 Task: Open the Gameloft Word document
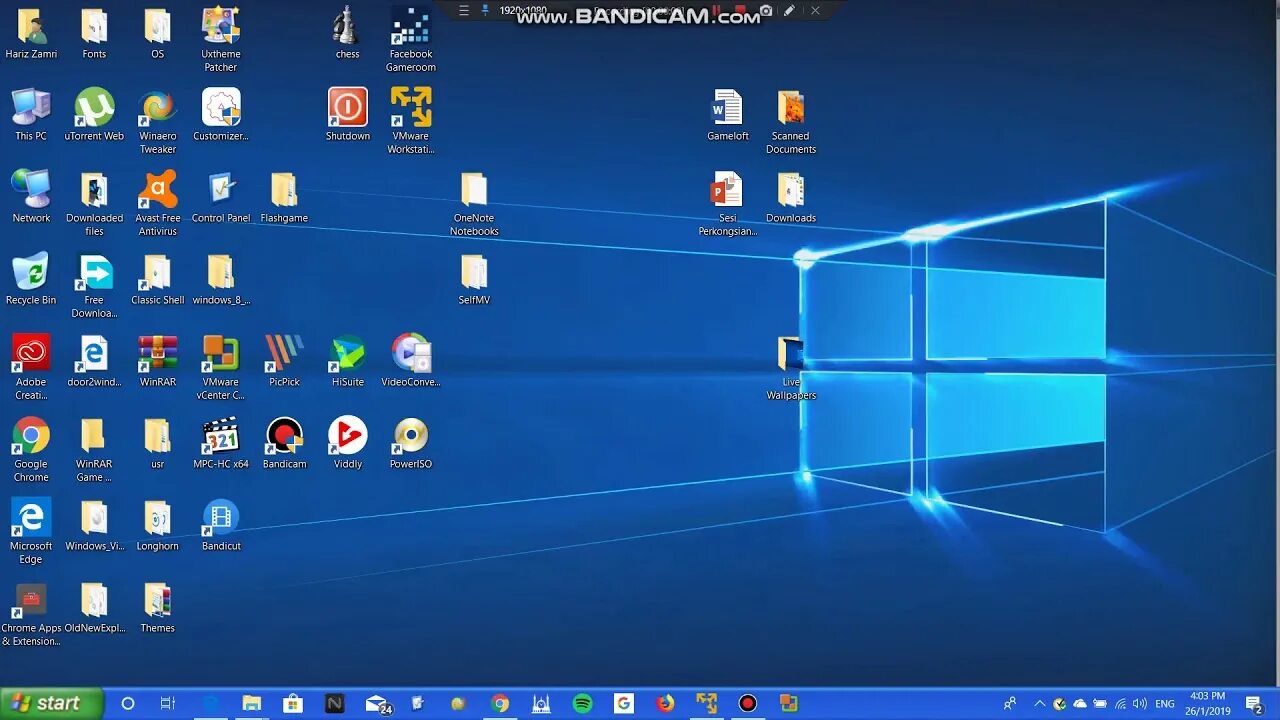(x=727, y=116)
